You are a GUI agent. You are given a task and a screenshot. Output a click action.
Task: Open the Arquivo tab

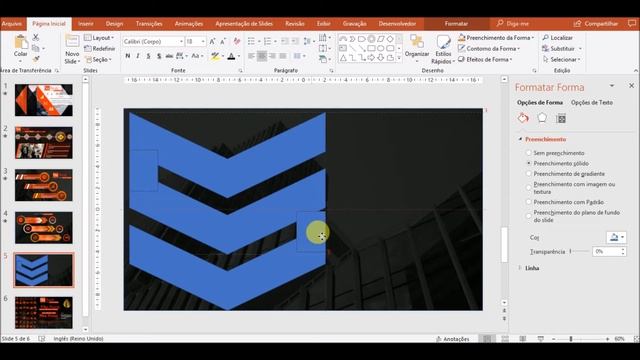[x=12, y=24]
